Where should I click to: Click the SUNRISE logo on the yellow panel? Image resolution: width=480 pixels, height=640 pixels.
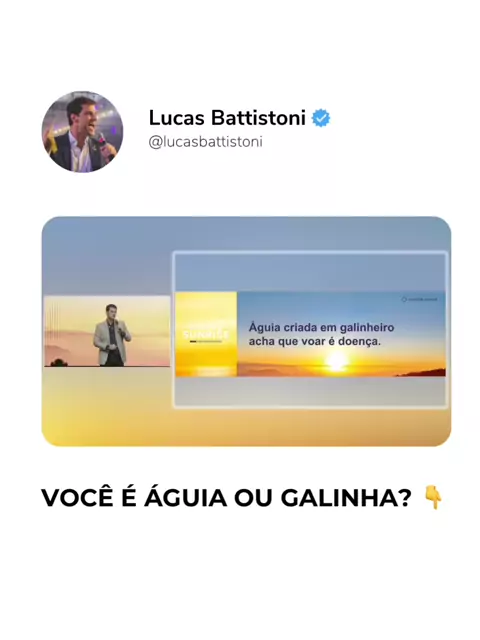point(206,335)
